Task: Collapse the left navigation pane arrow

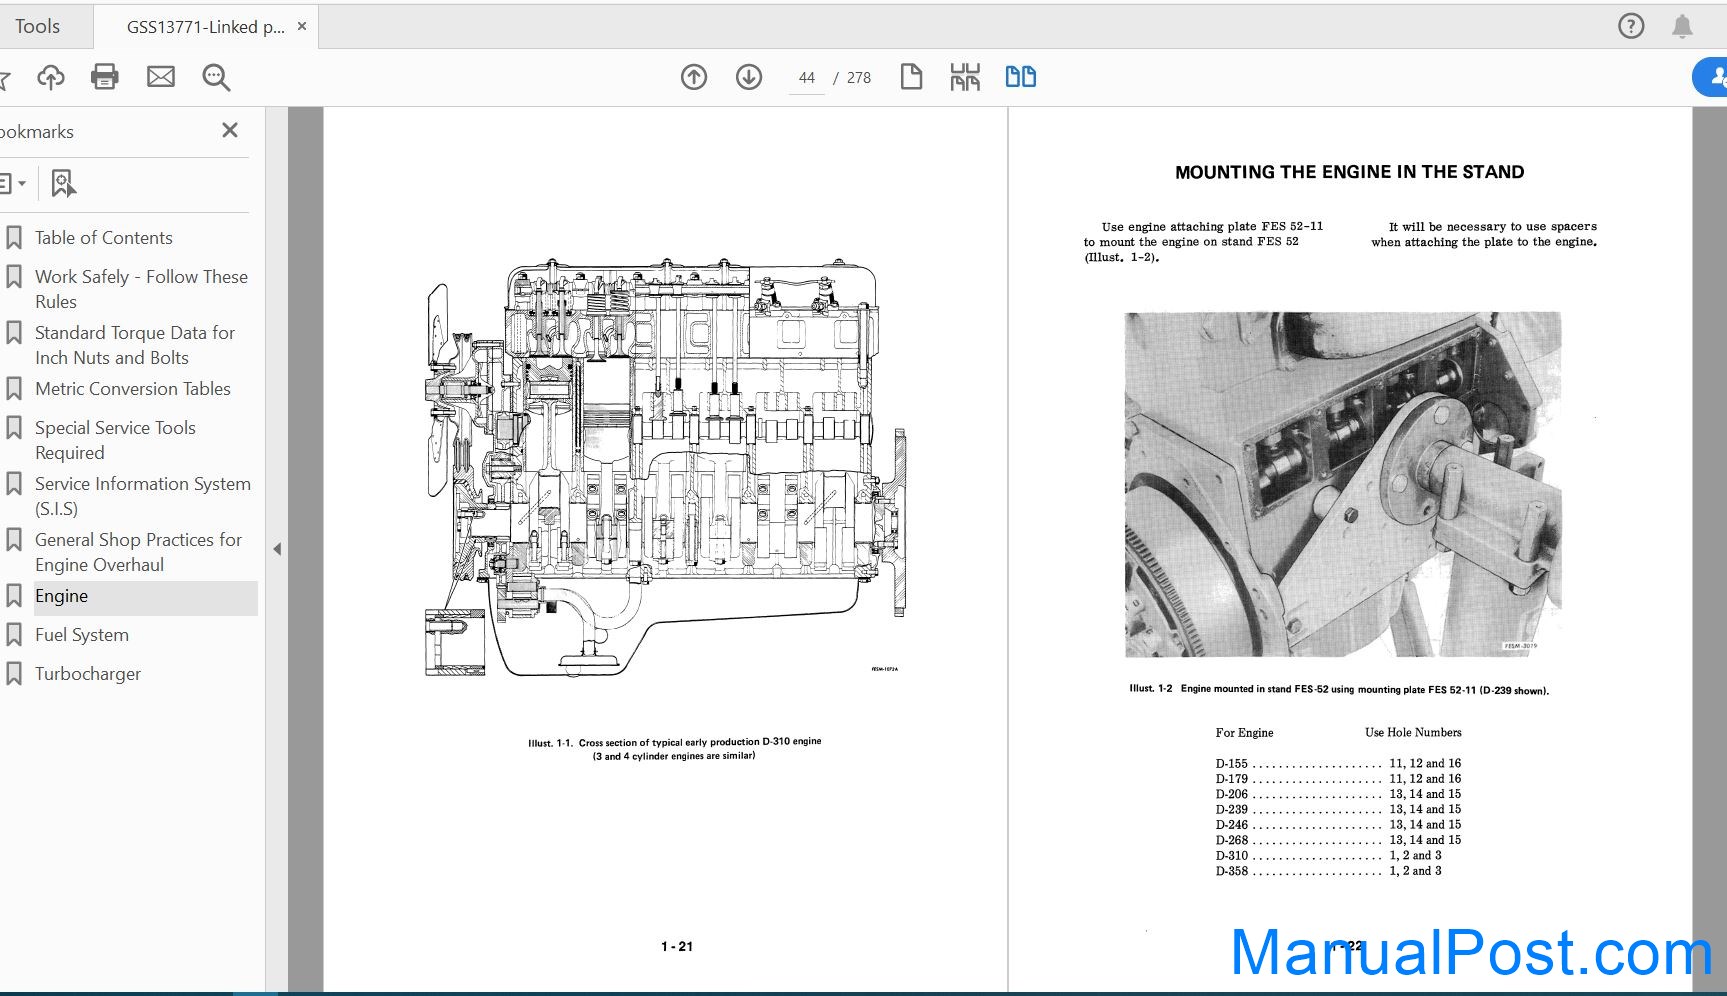Action: click(x=277, y=549)
